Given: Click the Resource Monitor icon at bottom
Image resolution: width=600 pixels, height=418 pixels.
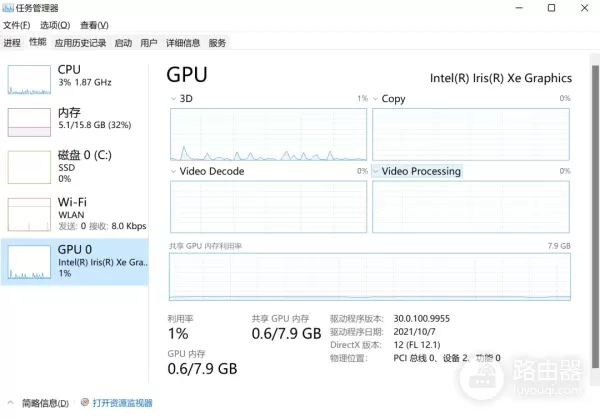Looking at the screenshot, I should coord(85,403).
